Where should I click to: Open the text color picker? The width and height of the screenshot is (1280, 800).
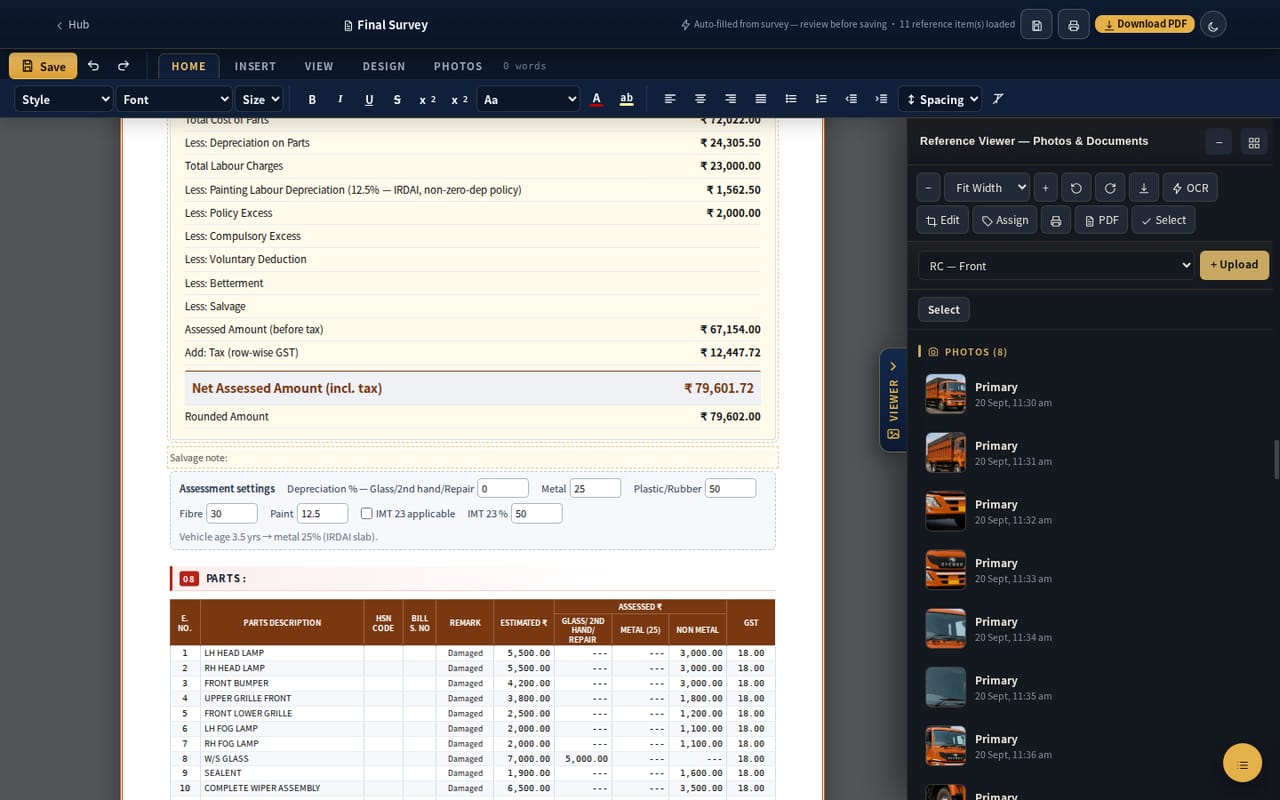click(597, 99)
